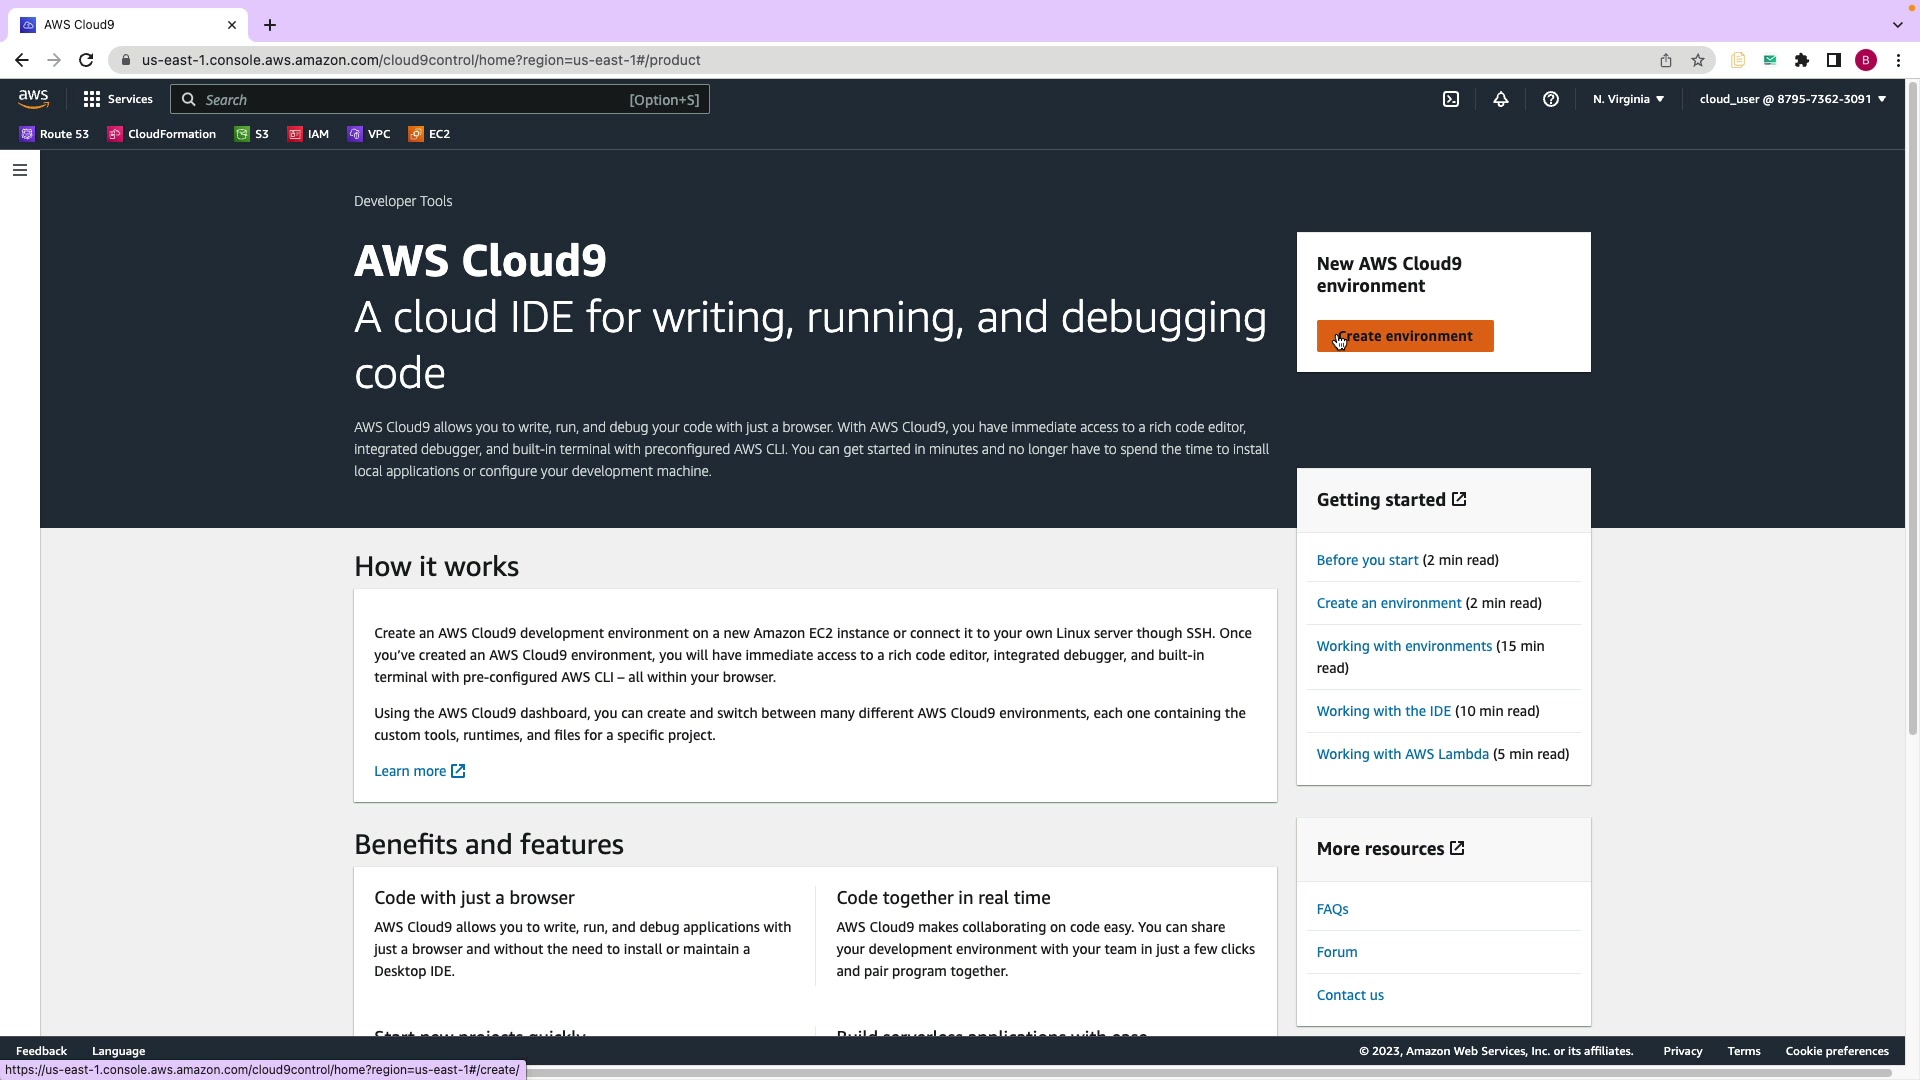This screenshot has width=1920, height=1080.
Task: Open the Route 53 shortcut
Action: click(x=55, y=134)
